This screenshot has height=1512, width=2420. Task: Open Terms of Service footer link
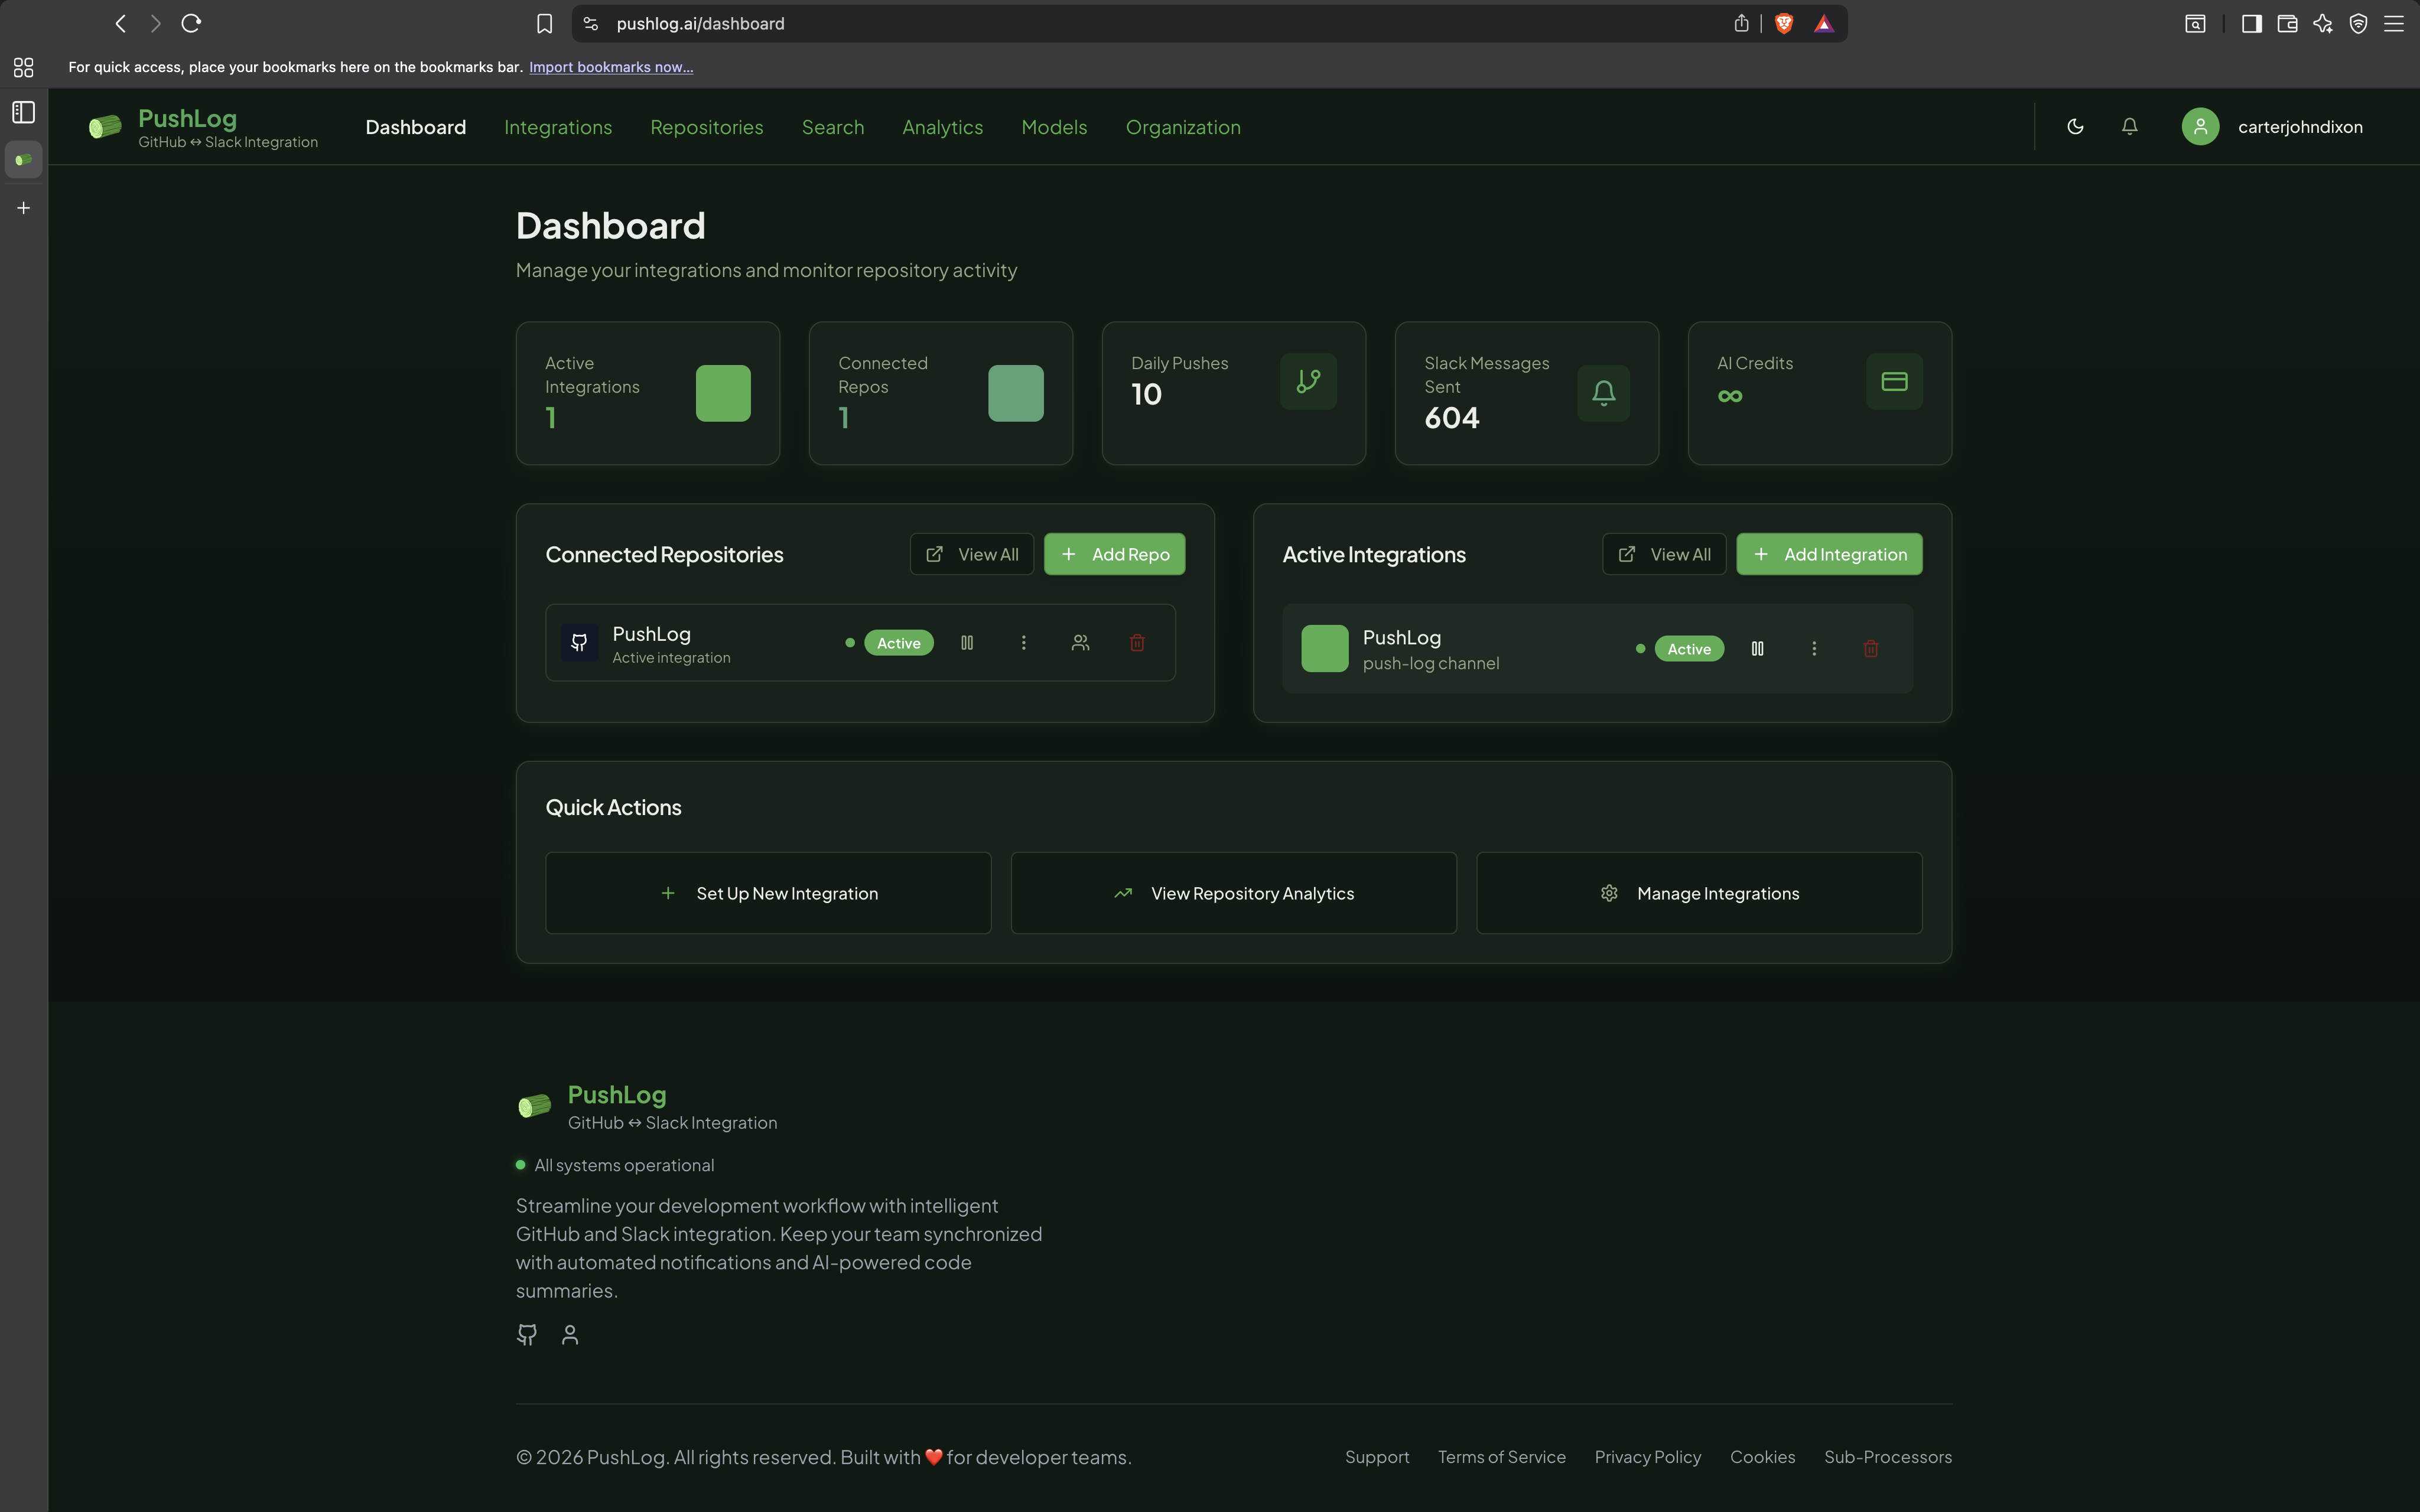tap(1502, 1457)
